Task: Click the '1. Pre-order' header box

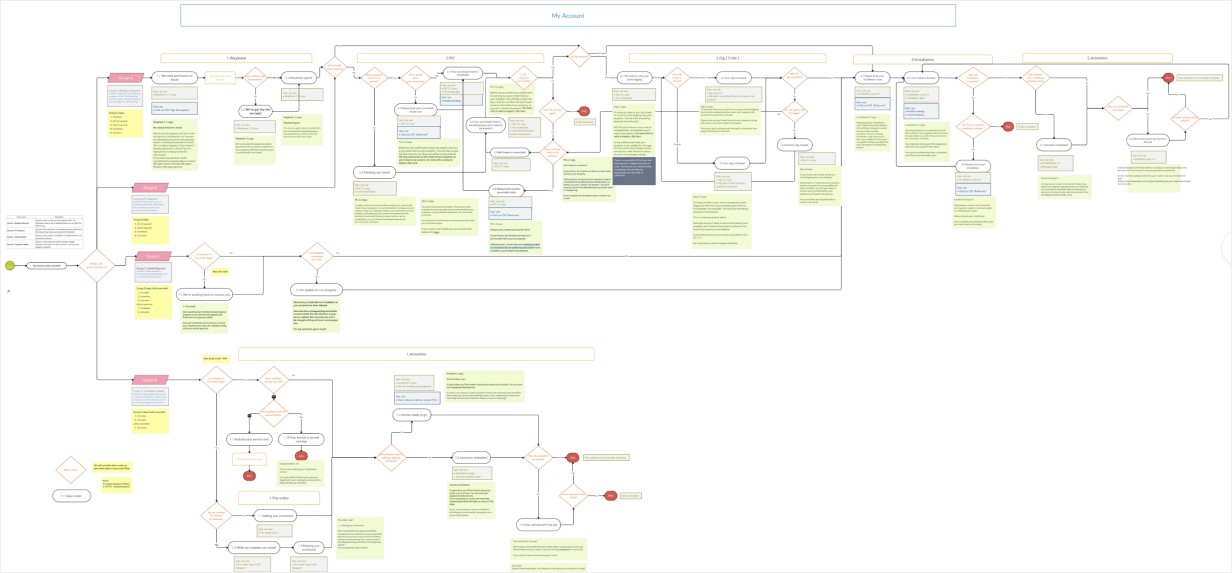Action: point(279,498)
